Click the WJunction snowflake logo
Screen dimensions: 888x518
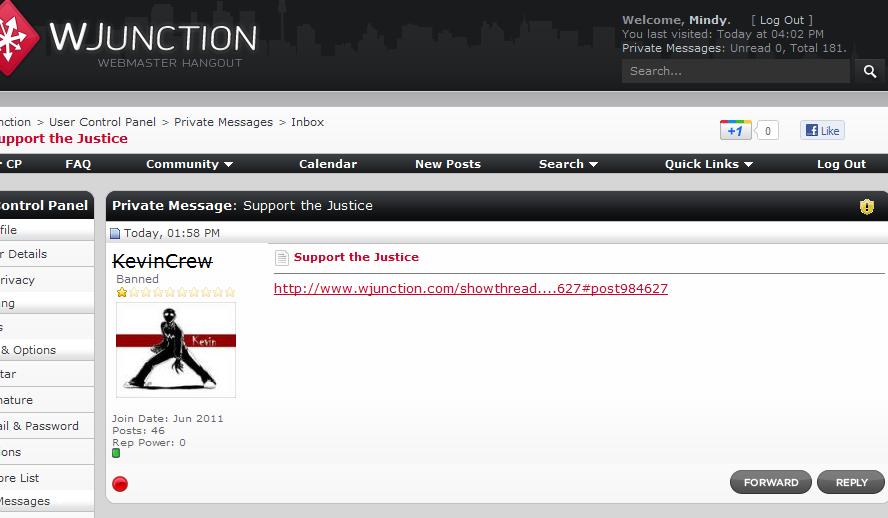[x=14, y=37]
